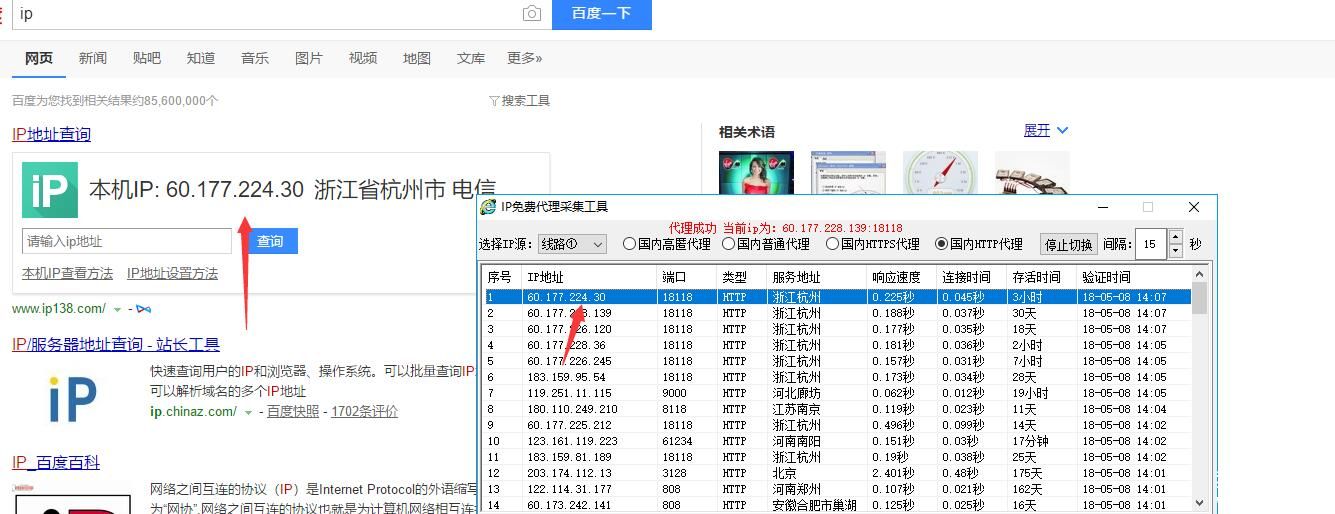Sort by the 验证时间 column header
The width and height of the screenshot is (1335, 514).
click(1134, 277)
